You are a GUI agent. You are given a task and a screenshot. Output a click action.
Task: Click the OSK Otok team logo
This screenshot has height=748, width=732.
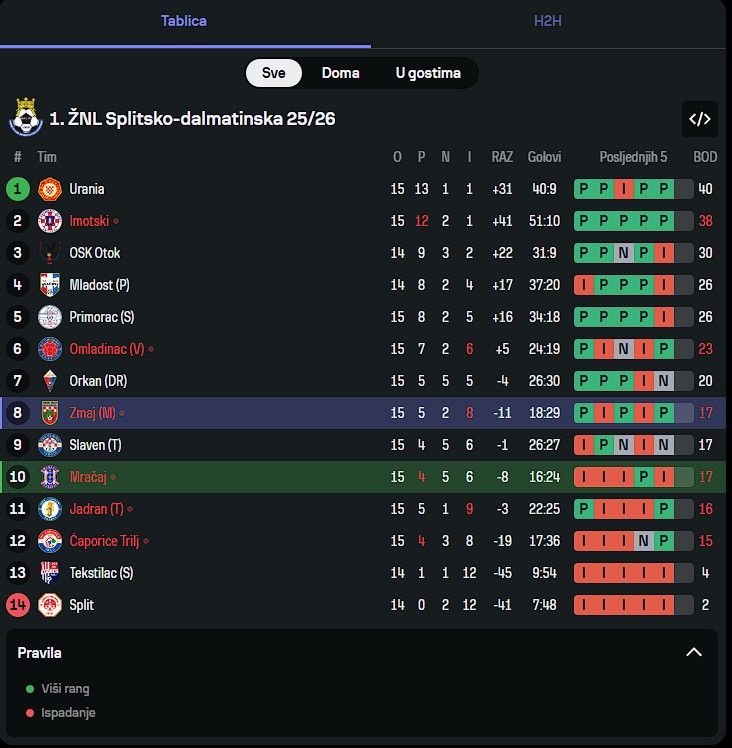point(50,253)
